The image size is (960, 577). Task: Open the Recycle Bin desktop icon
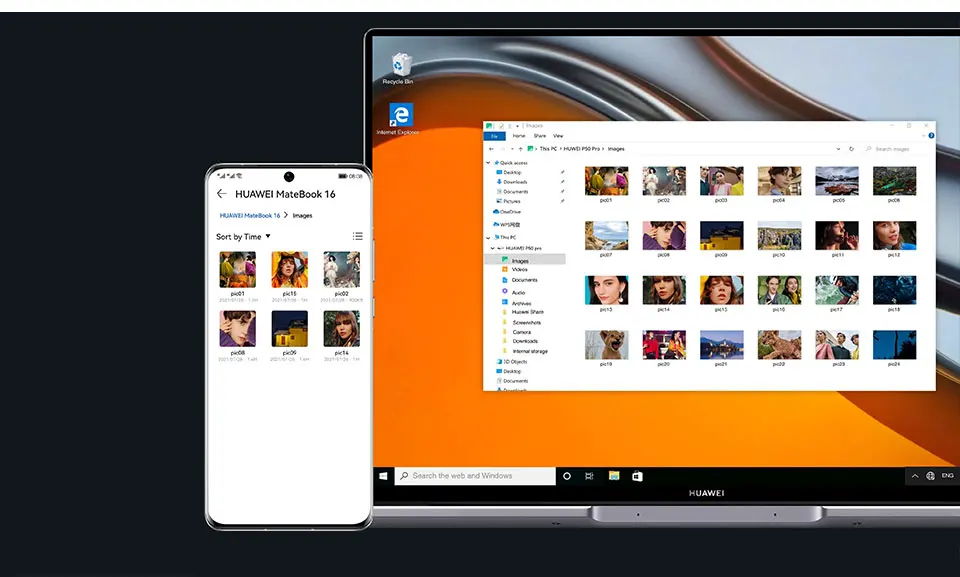pyautogui.click(x=399, y=69)
